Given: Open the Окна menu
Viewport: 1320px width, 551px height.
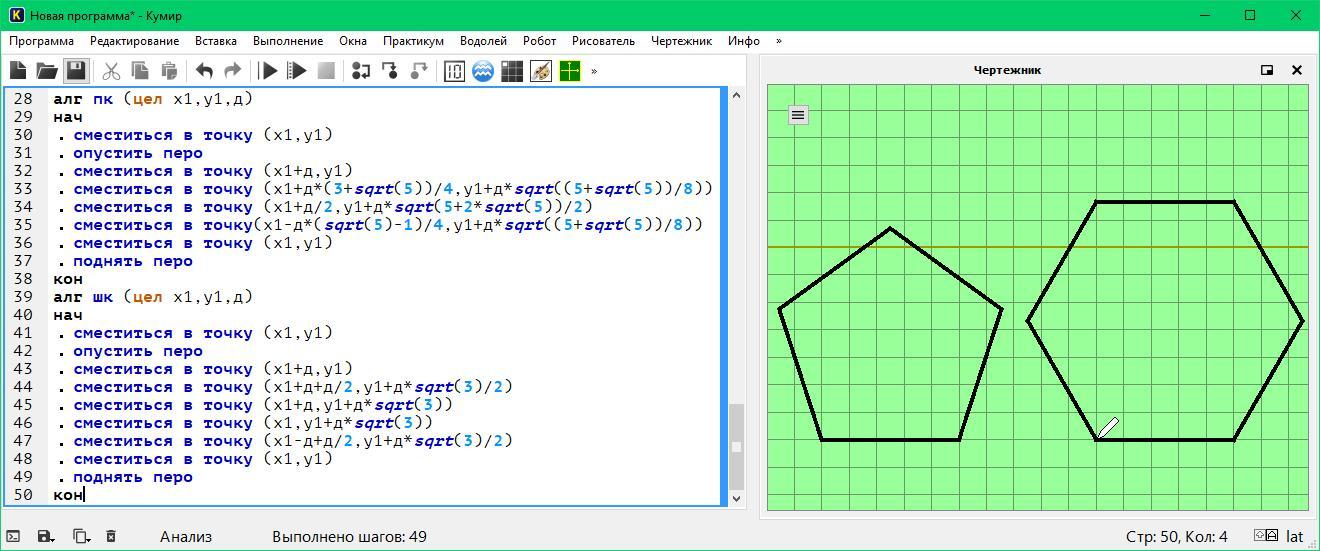Looking at the screenshot, I should (x=353, y=41).
